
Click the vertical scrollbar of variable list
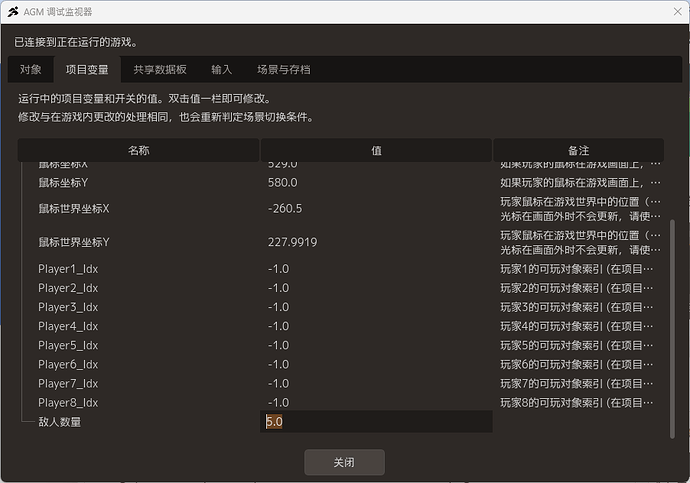[672, 329]
